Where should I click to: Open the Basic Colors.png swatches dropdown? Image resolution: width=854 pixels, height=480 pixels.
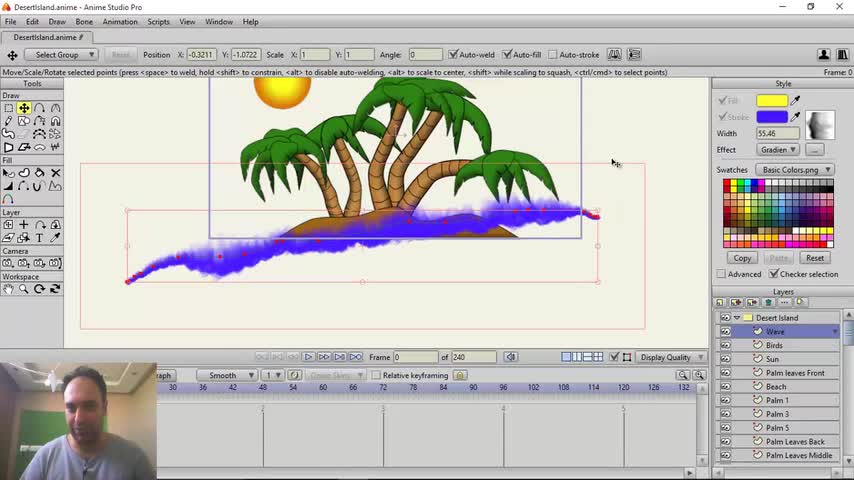click(x=795, y=169)
